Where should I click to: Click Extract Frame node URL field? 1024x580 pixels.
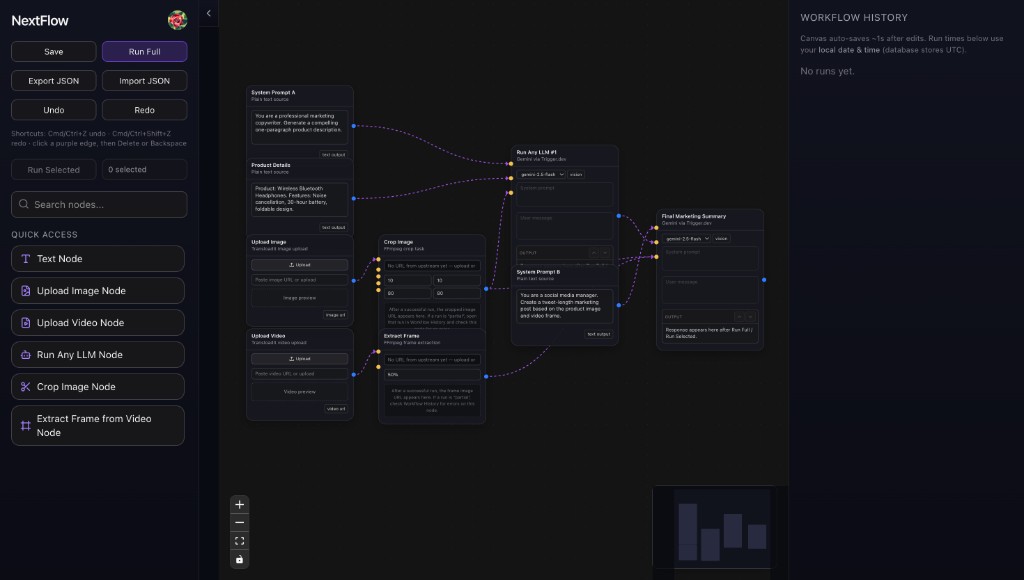coord(432,360)
